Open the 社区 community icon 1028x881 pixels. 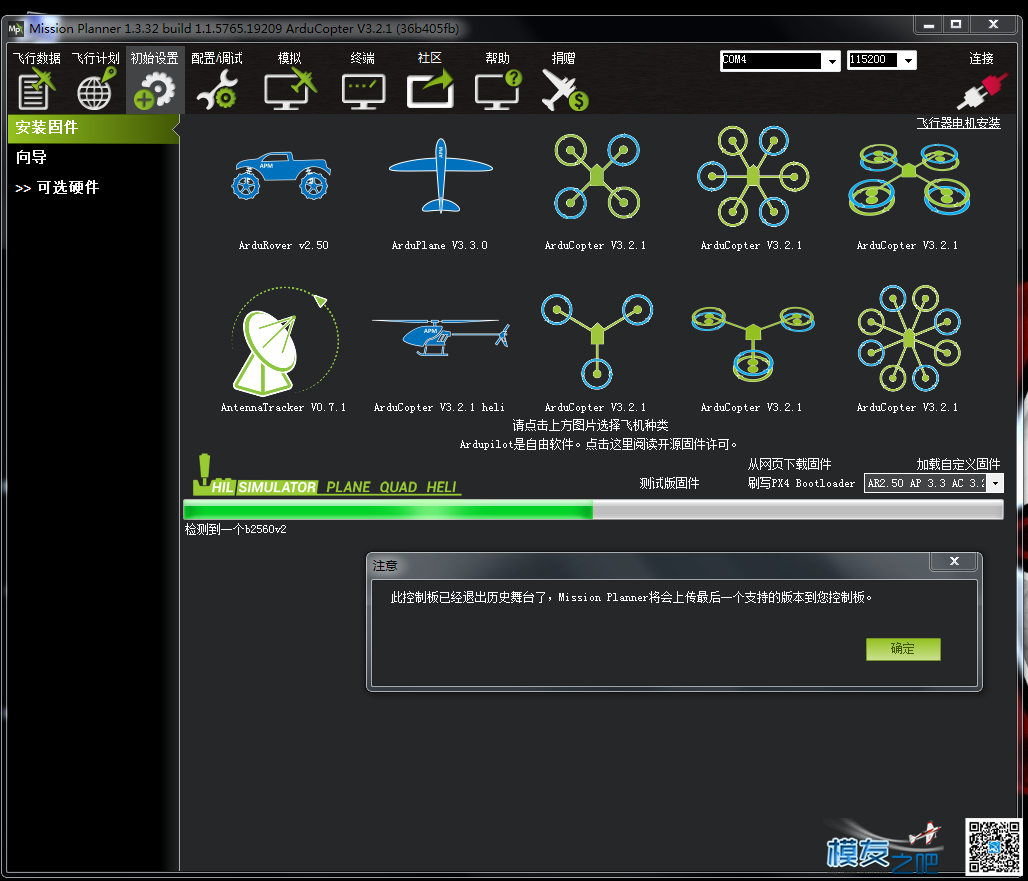430,90
